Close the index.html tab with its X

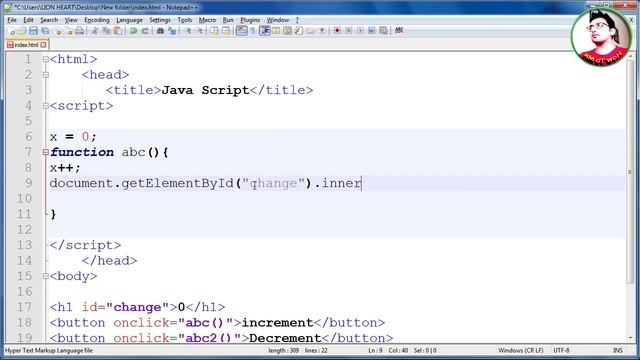tap(43, 45)
